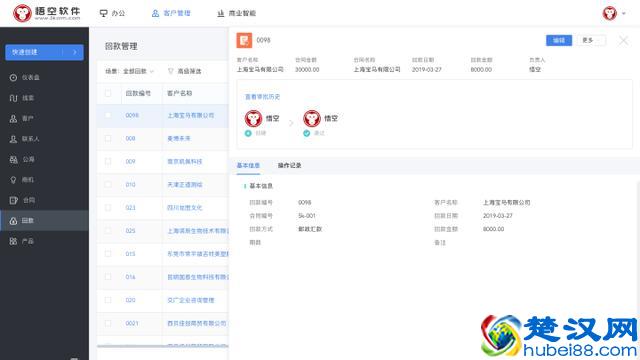Open the 联系人 contacts icon in sidebar
Screen dimensions: 640x360
13,139
